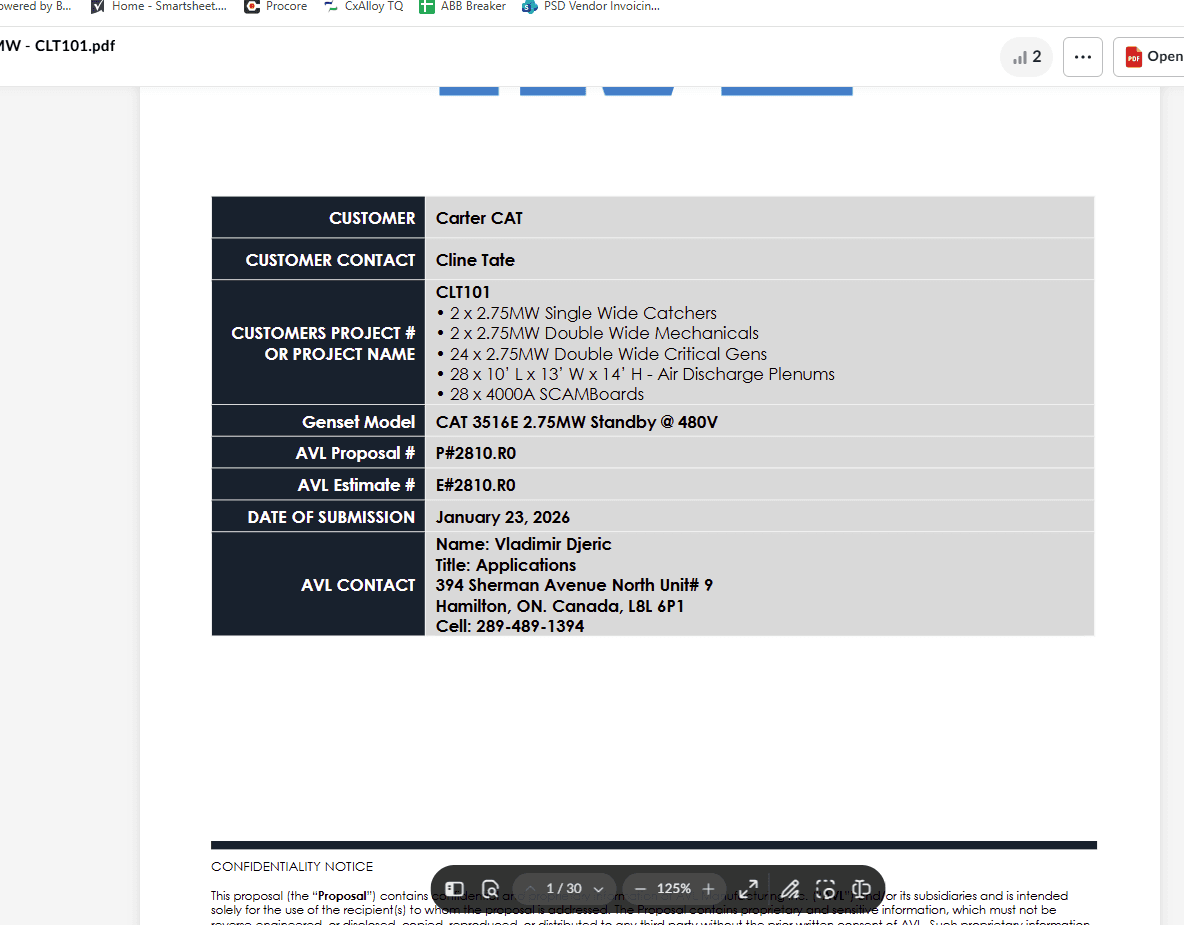Click the 24 x 2.75MW Double Wide Critical Gens line
Image resolution: width=1184 pixels, height=925 pixels.
(602, 354)
